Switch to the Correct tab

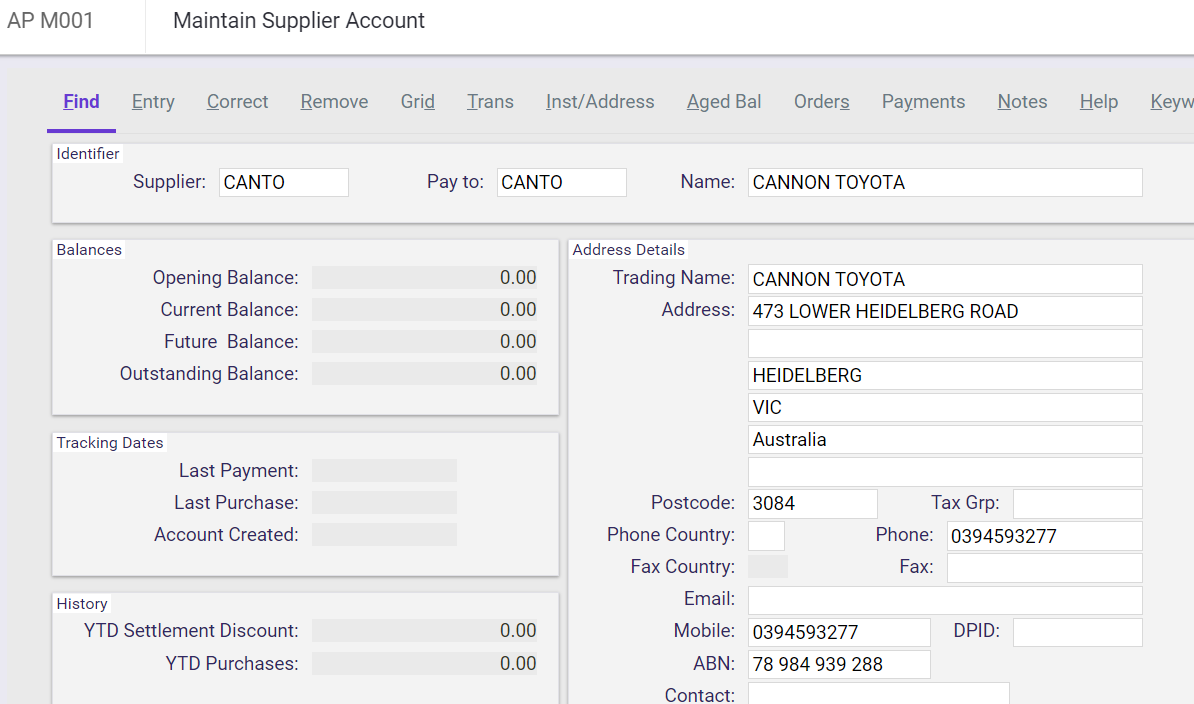coord(238,102)
